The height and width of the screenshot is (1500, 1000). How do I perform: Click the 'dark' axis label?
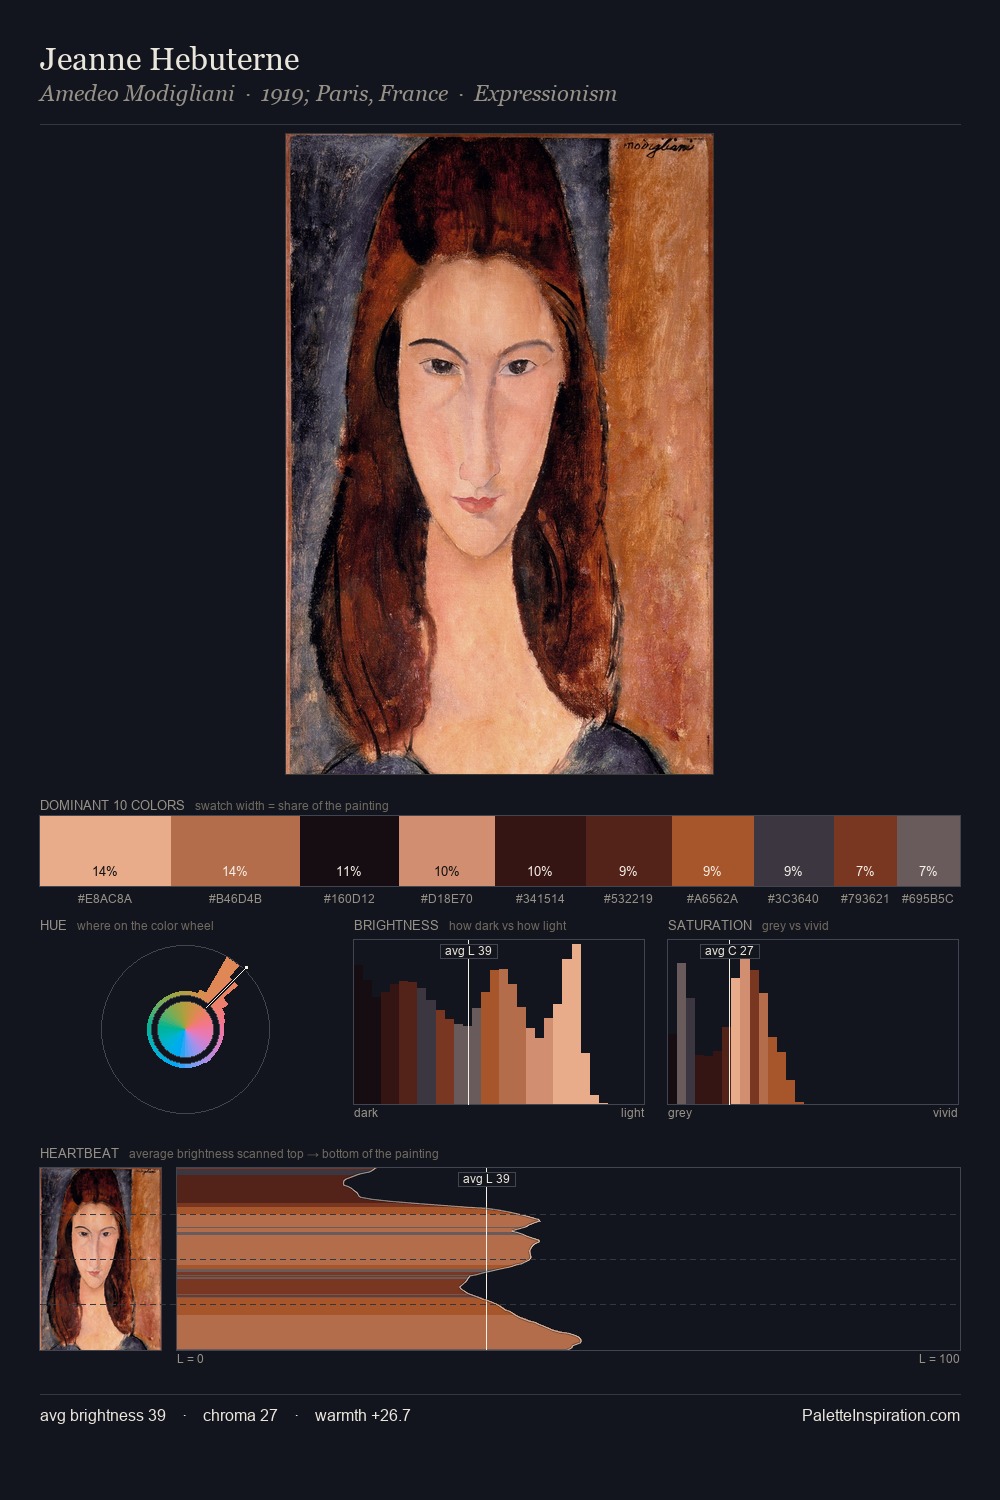click(x=366, y=1113)
